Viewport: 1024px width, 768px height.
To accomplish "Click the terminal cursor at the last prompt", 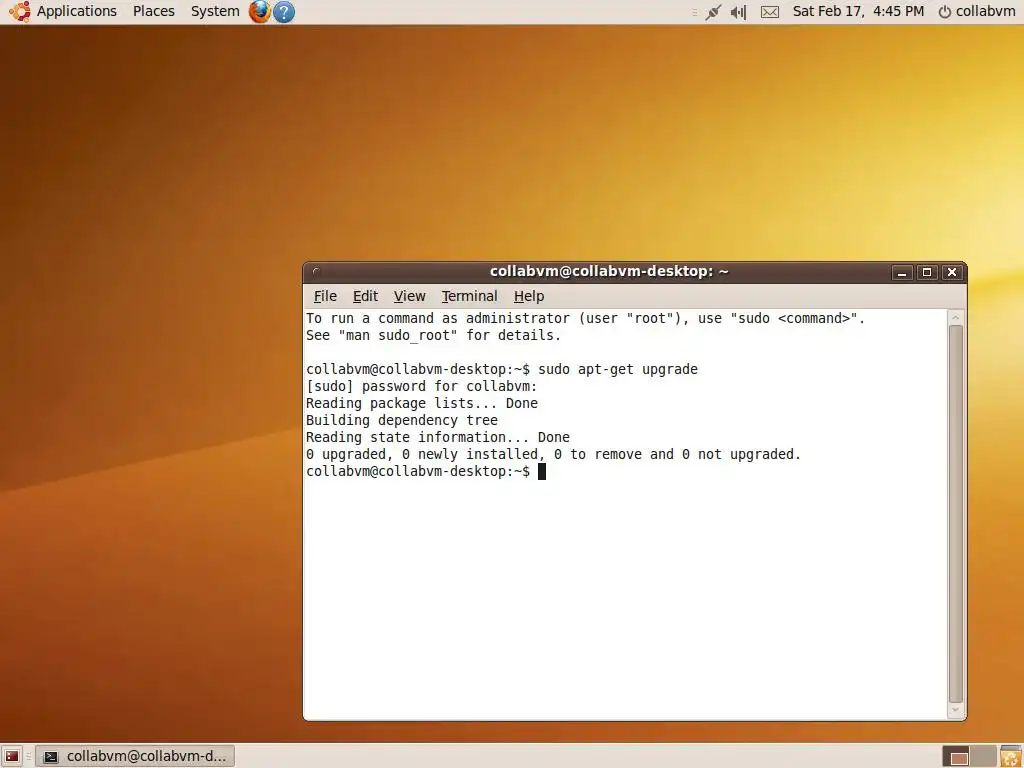I will (541, 472).
